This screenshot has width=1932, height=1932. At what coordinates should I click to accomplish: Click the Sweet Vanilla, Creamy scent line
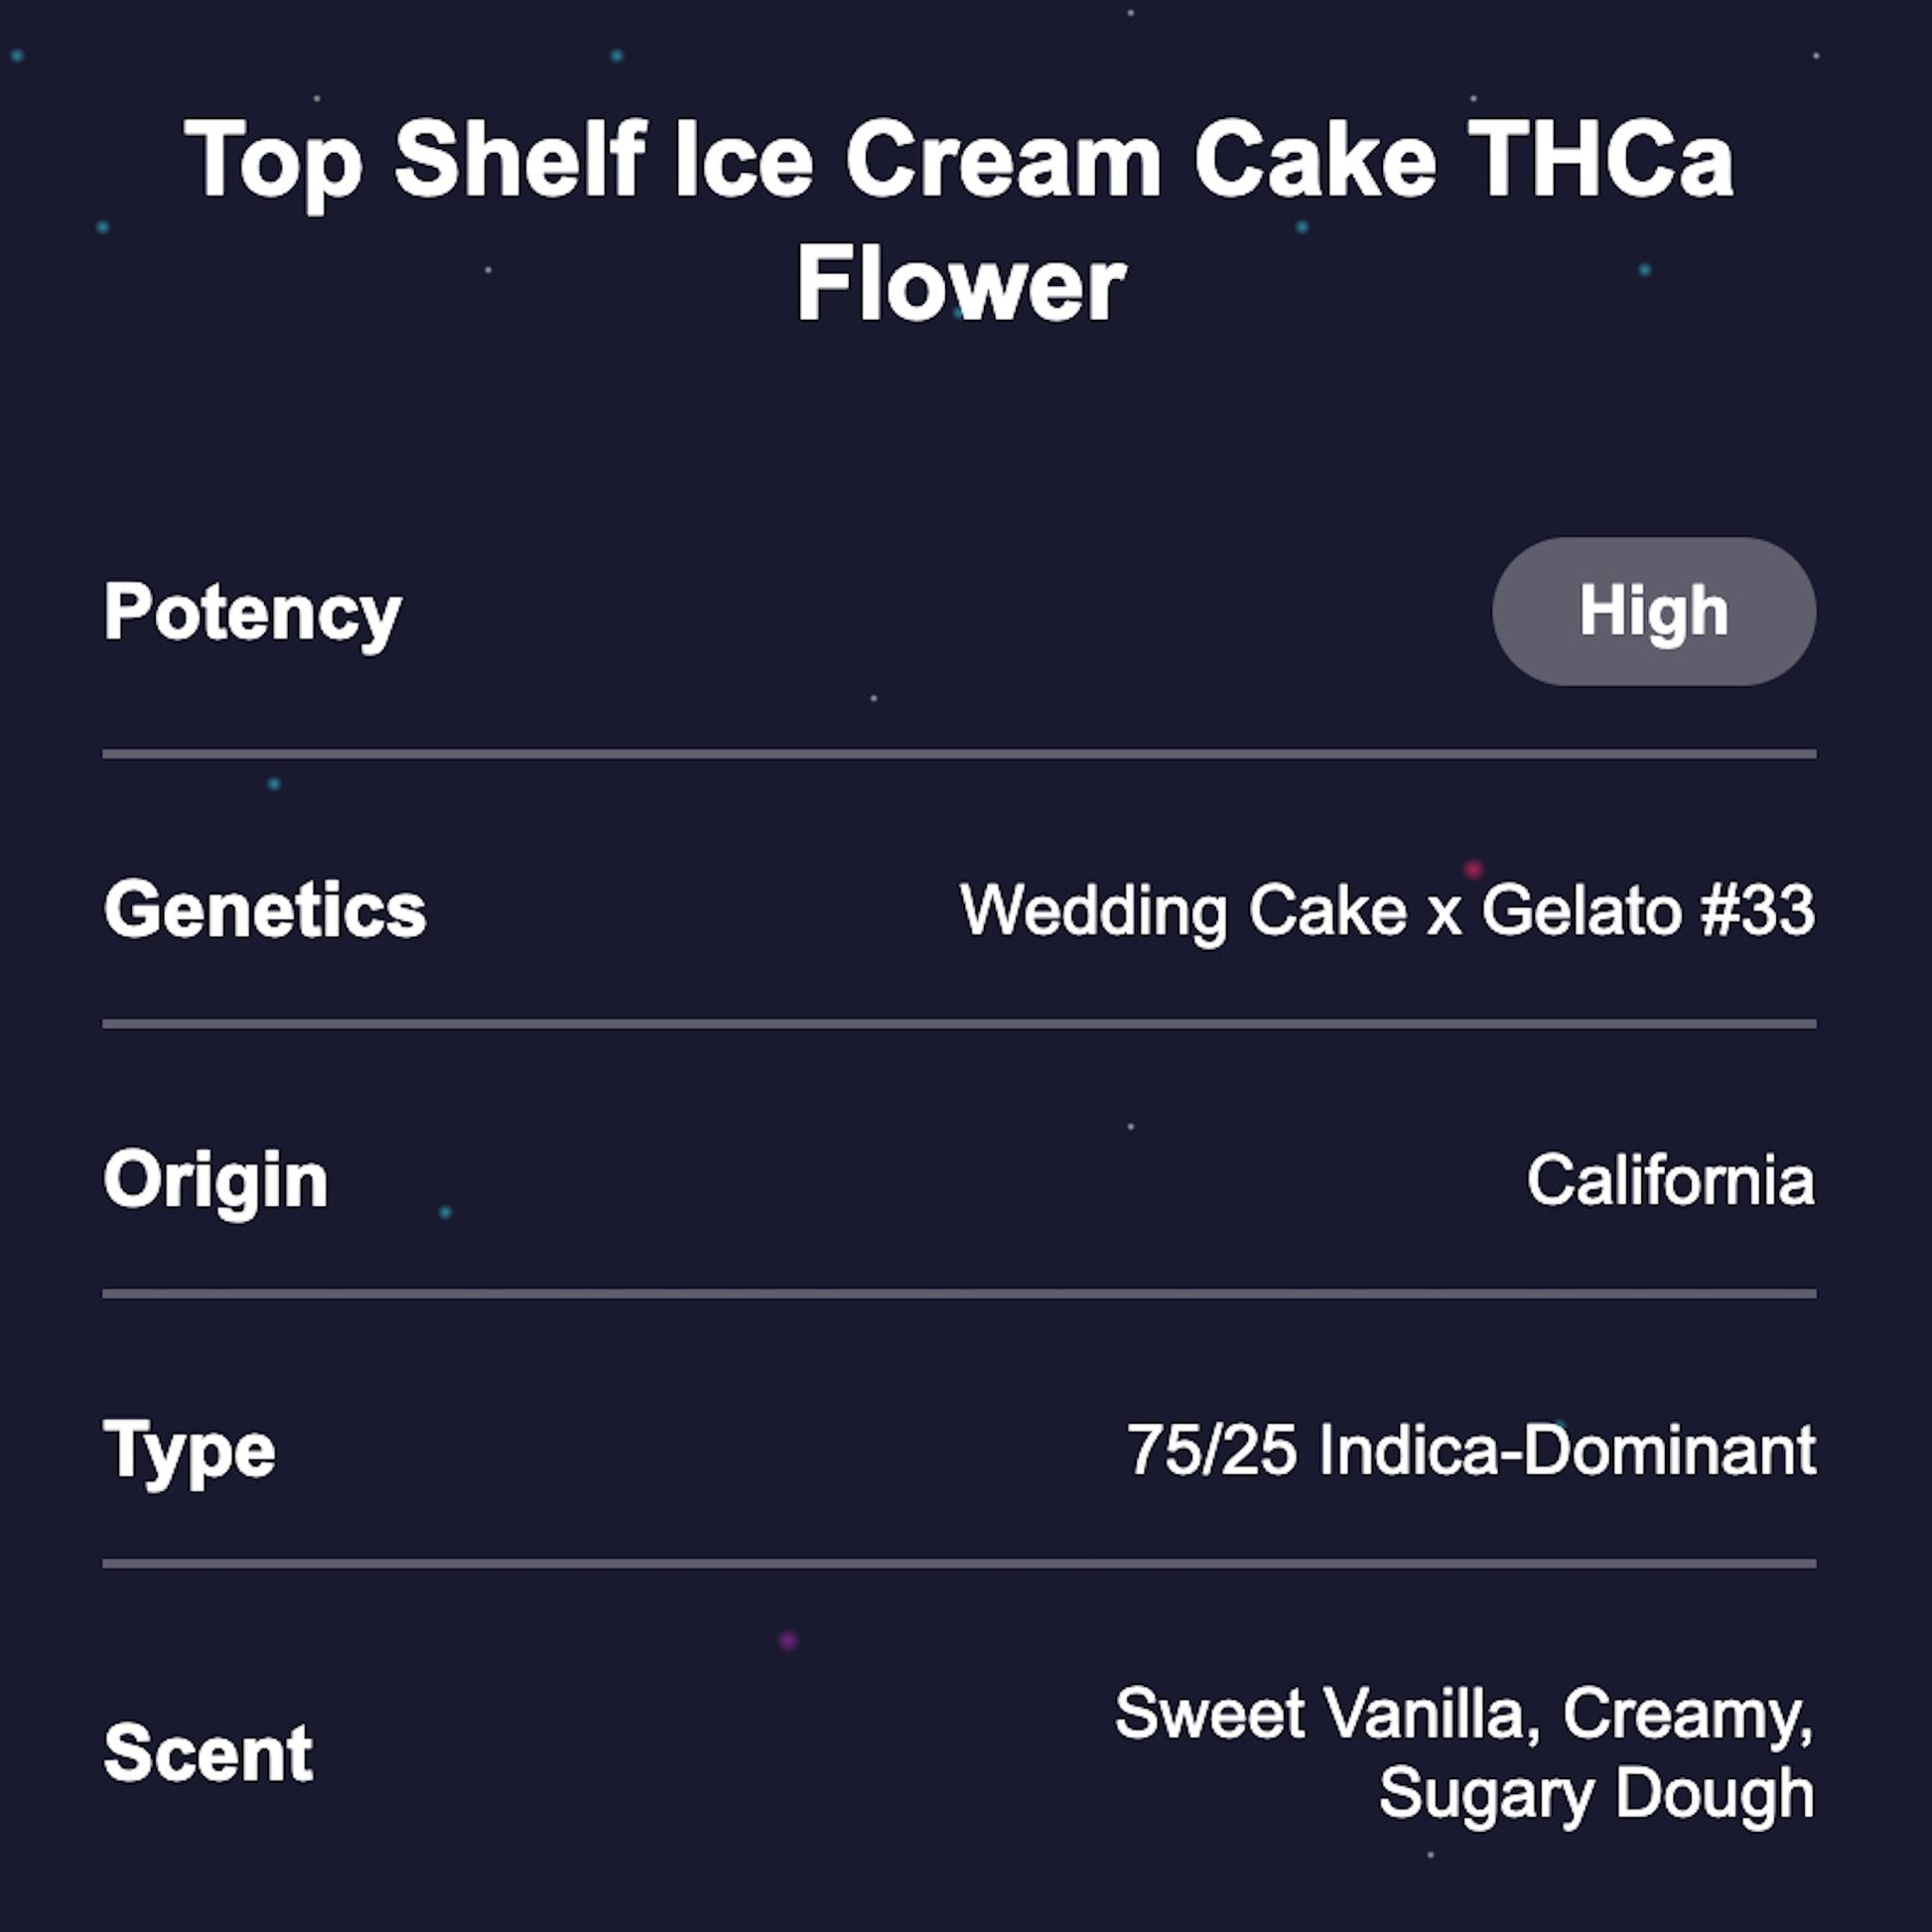point(1463,1714)
